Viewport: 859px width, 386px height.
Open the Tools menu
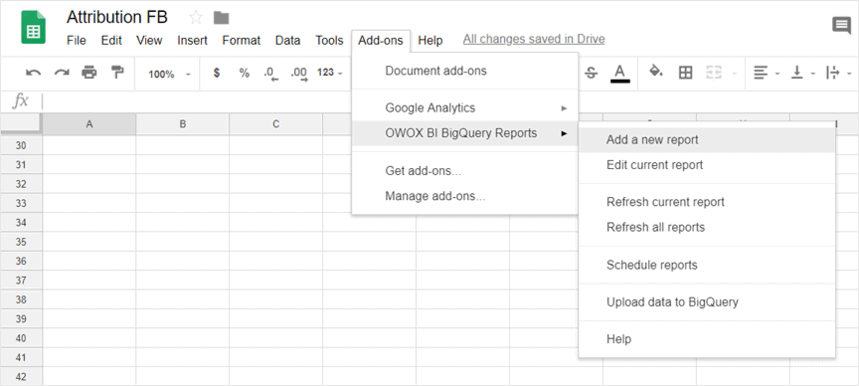(329, 40)
